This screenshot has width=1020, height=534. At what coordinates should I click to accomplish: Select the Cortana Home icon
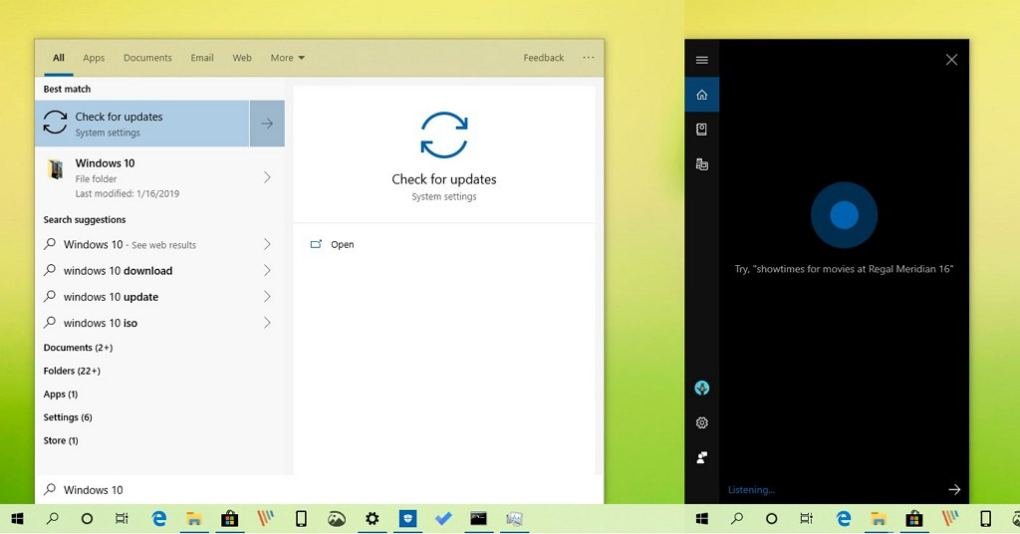(x=702, y=95)
